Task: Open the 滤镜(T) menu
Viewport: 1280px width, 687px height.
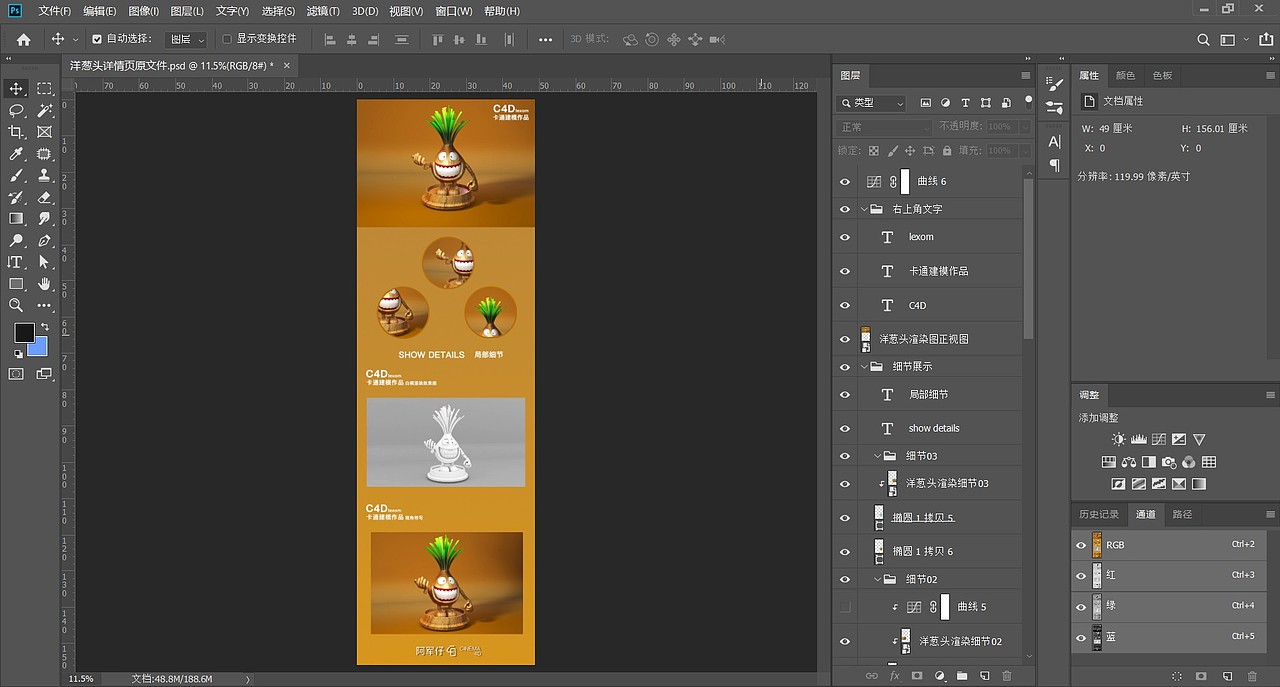Action: 321,11
